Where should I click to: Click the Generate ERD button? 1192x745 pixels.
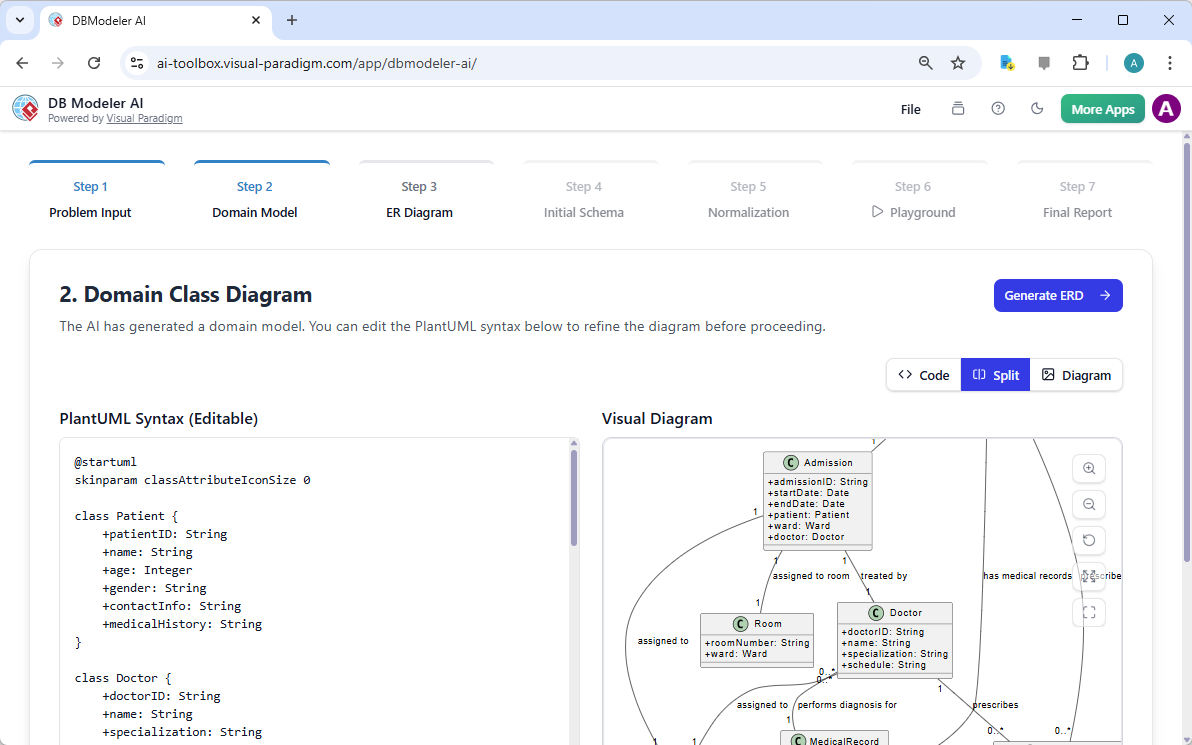(1058, 295)
